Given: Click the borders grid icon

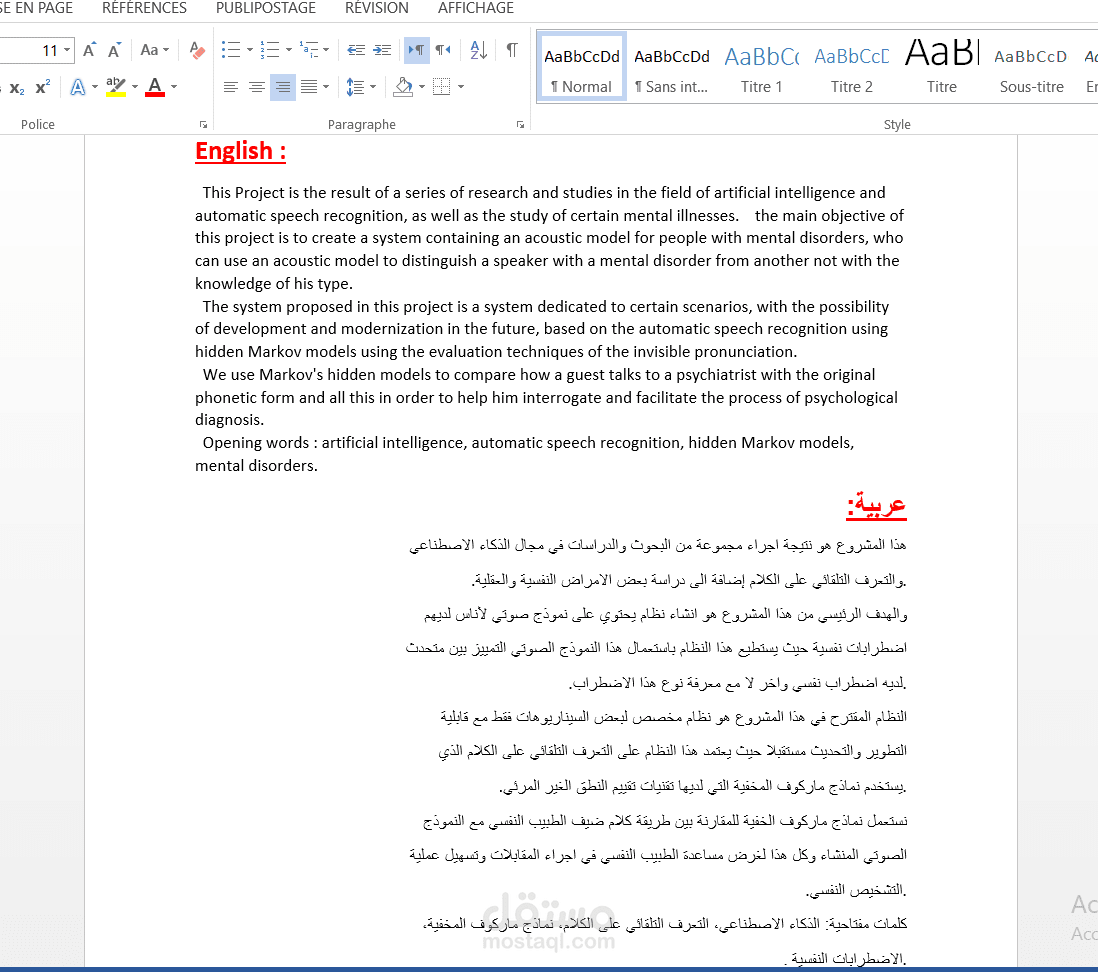Looking at the screenshot, I should pos(442,87).
